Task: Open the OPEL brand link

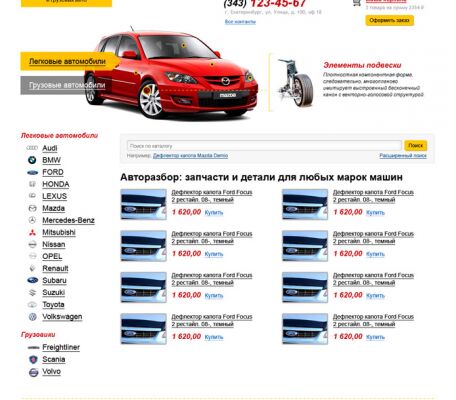Action: [x=52, y=256]
